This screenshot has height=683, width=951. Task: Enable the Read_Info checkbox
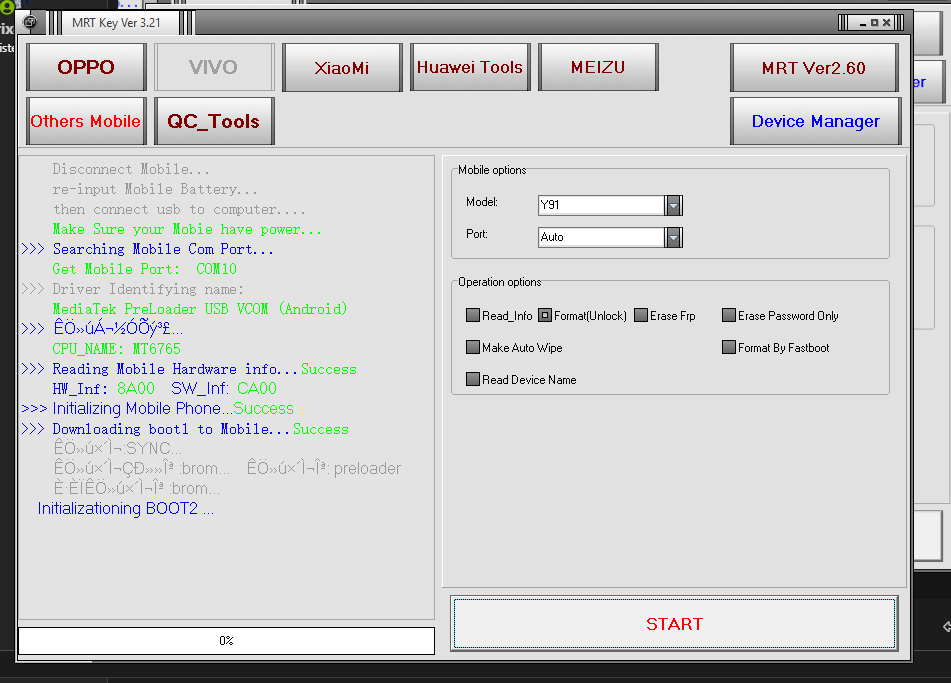click(472, 315)
